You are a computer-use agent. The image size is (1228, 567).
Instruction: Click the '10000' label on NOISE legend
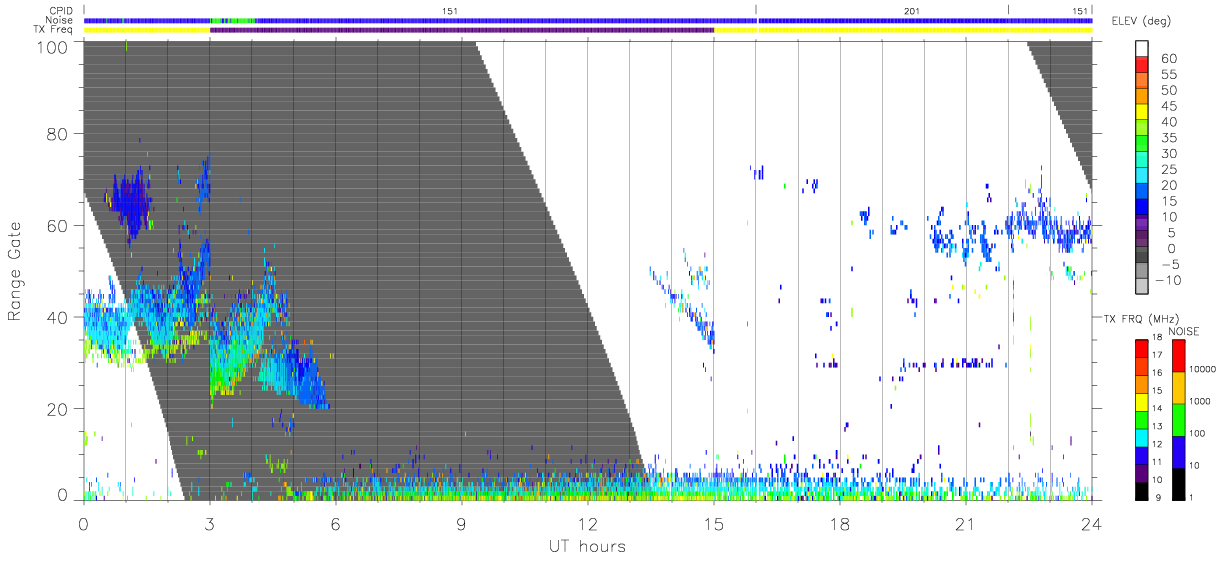click(x=1205, y=368)
